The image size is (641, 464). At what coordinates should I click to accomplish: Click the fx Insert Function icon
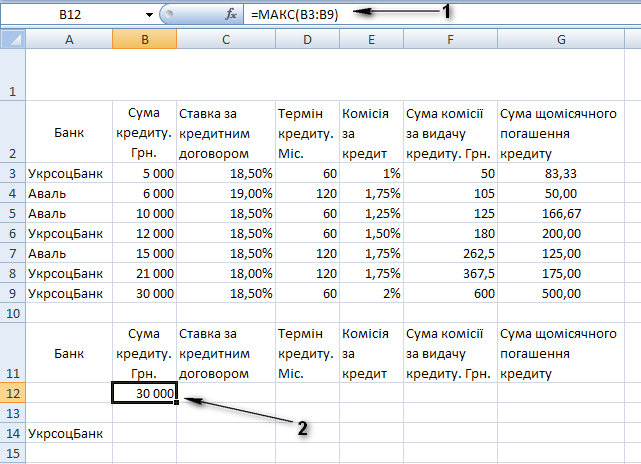click(231, 15)
